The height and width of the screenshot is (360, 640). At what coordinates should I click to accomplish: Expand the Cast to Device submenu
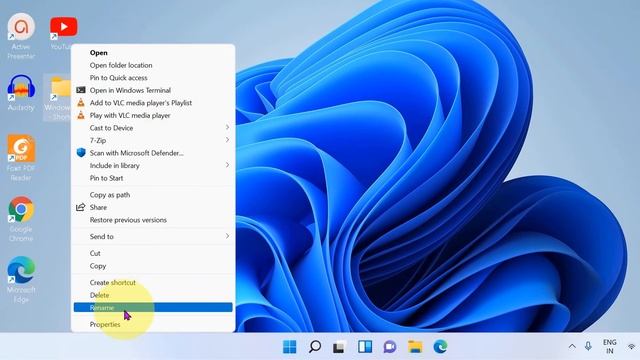(153, 128)
